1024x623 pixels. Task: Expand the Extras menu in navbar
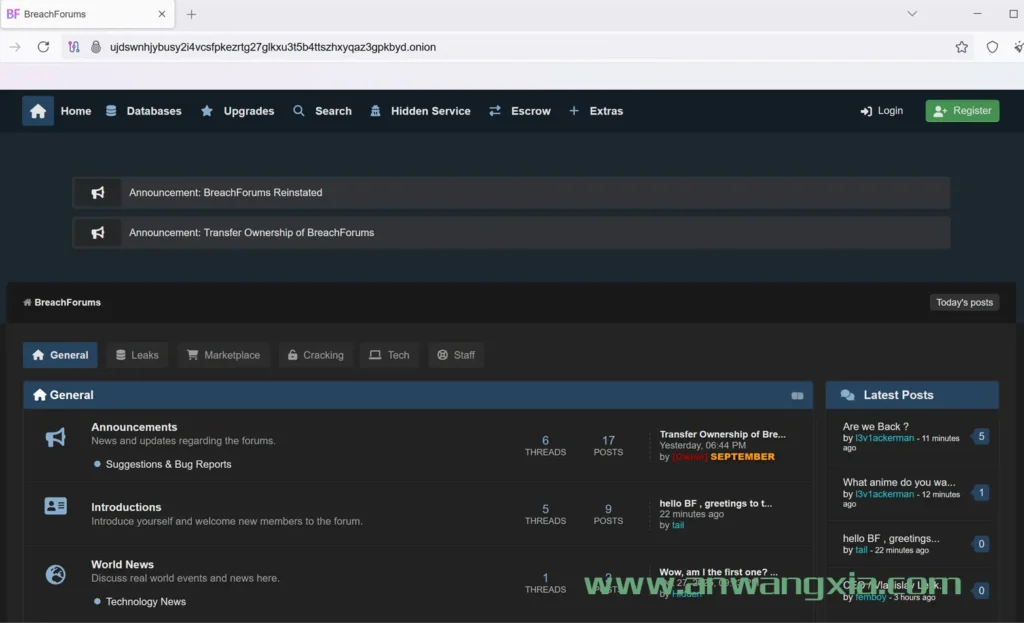596,111
